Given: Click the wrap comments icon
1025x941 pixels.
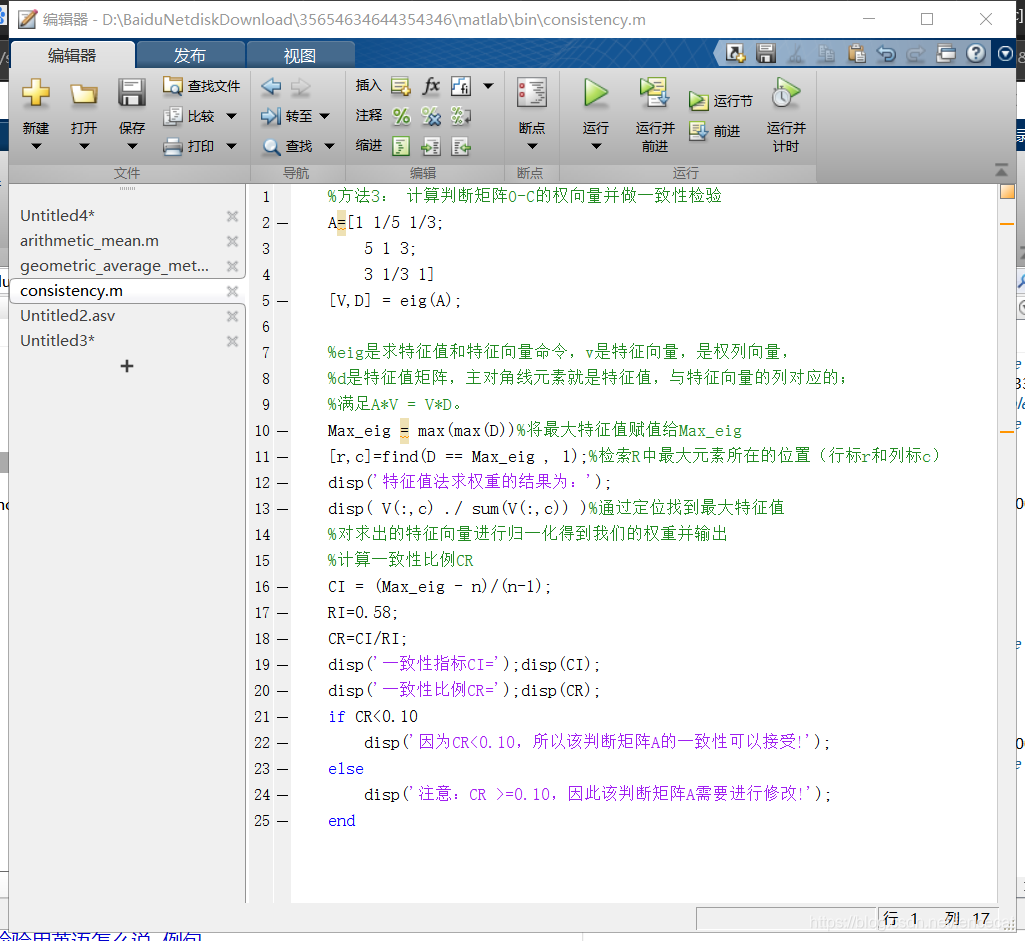Looking at the screenshot, I should tap(461, 116).
